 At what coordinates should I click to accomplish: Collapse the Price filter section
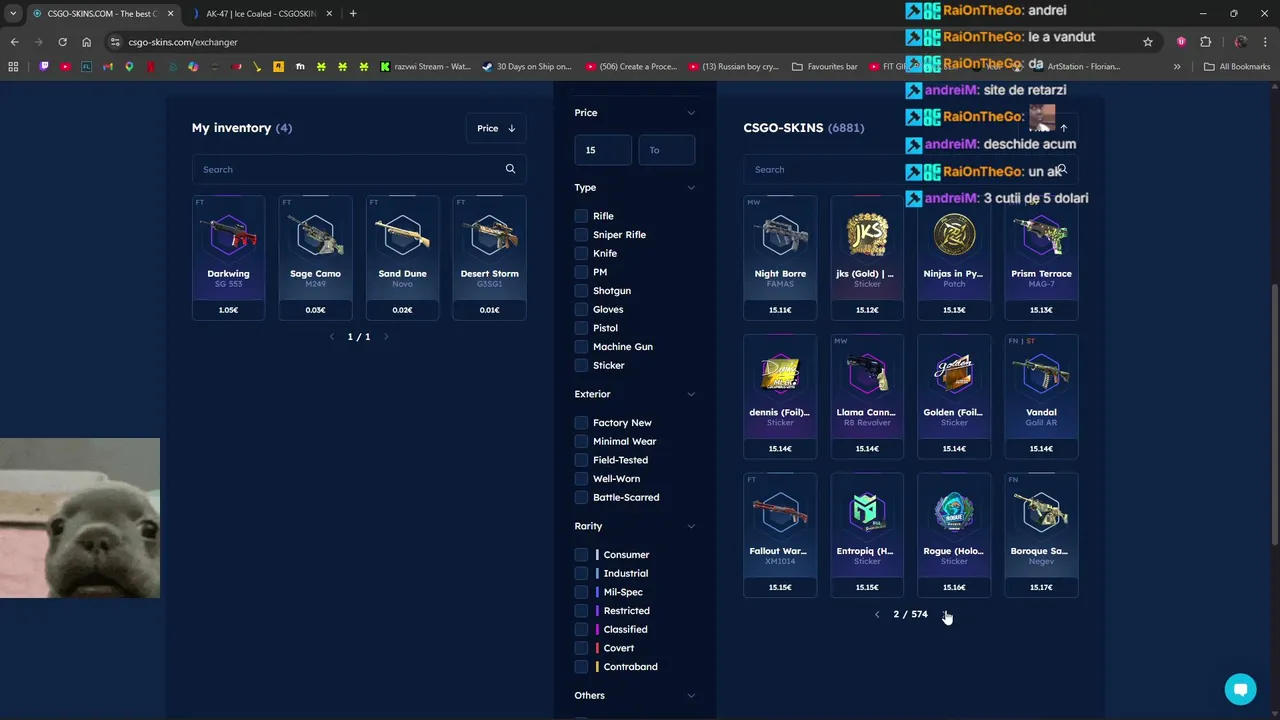click(x=690, y=113)
